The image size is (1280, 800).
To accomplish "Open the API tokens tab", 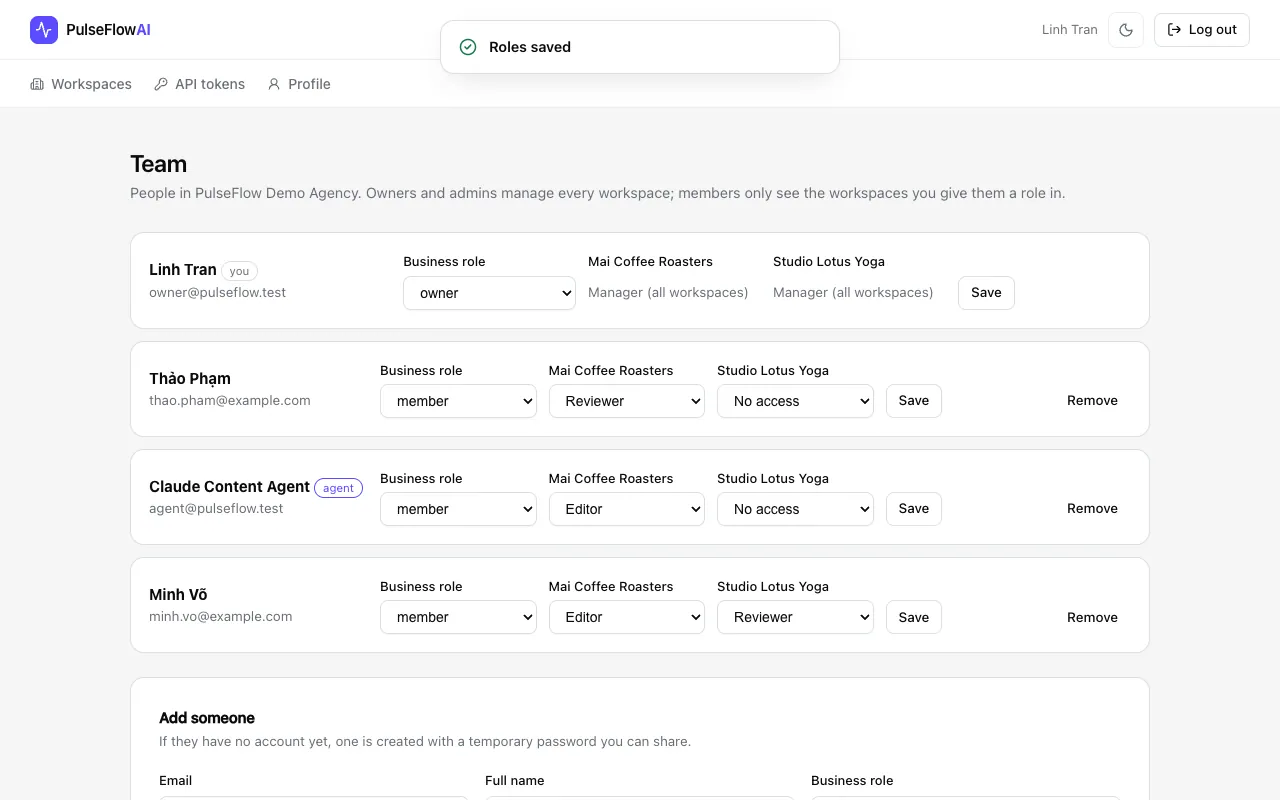I will tap(199, 84).
